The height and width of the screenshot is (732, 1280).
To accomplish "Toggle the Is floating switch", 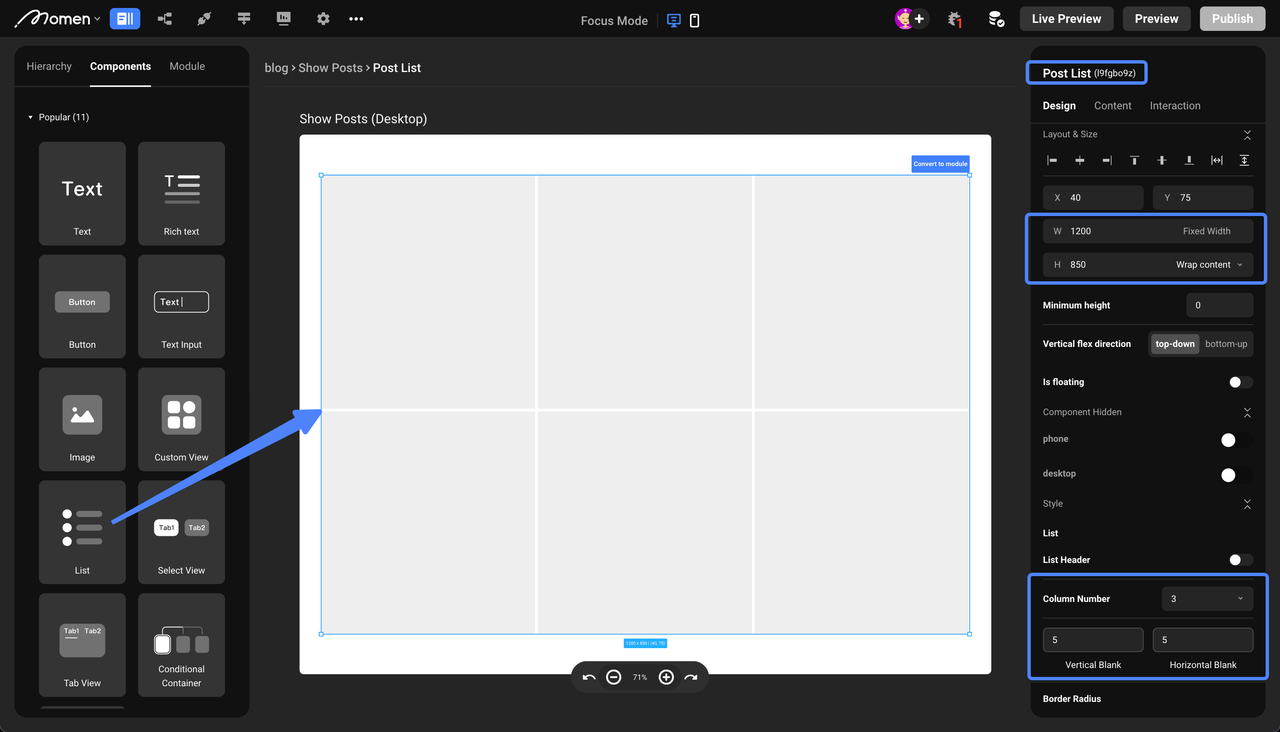I will point(1240,382).
